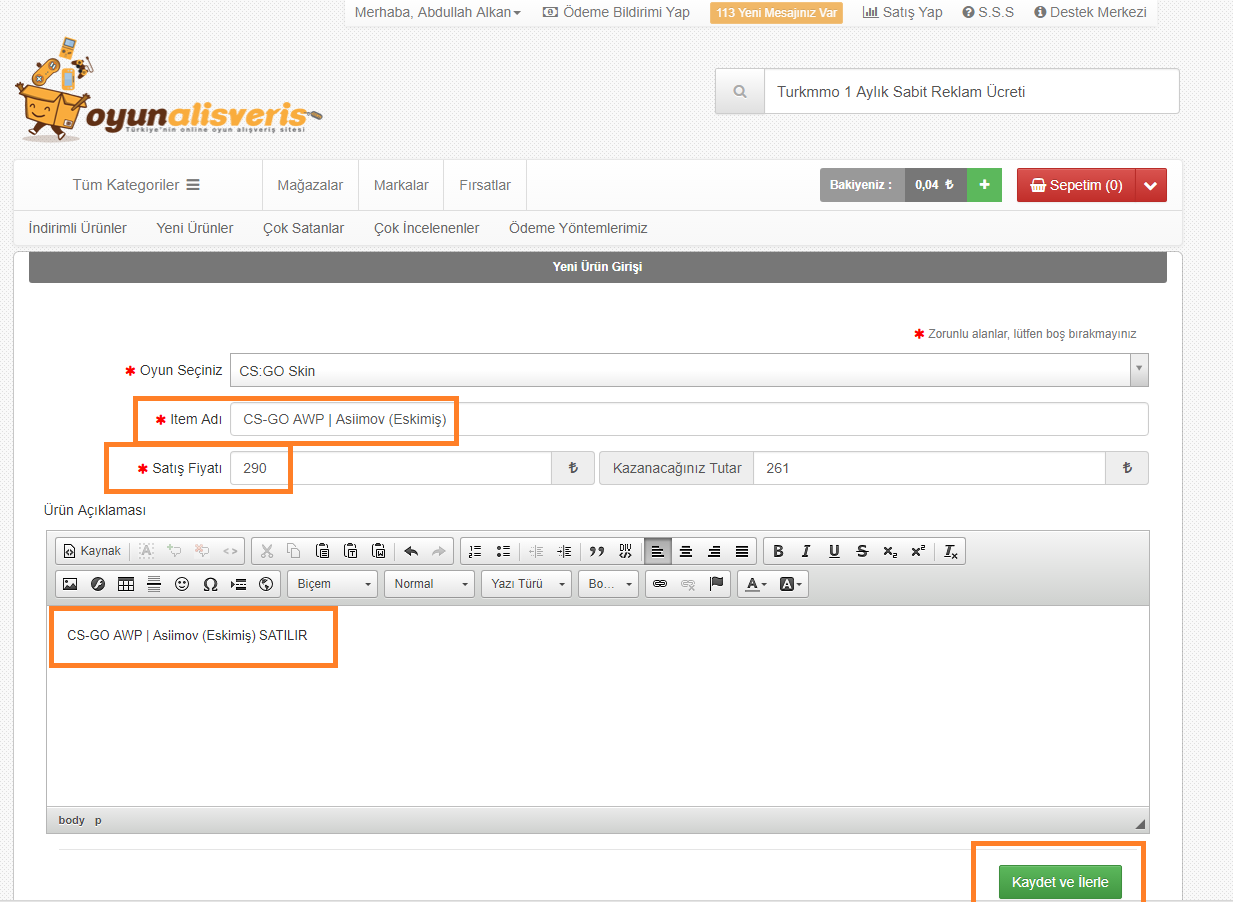The height and width of the screenshot is (902, 1233).
Task: Insert an anchor with flag icon
Action: [716, 583]
